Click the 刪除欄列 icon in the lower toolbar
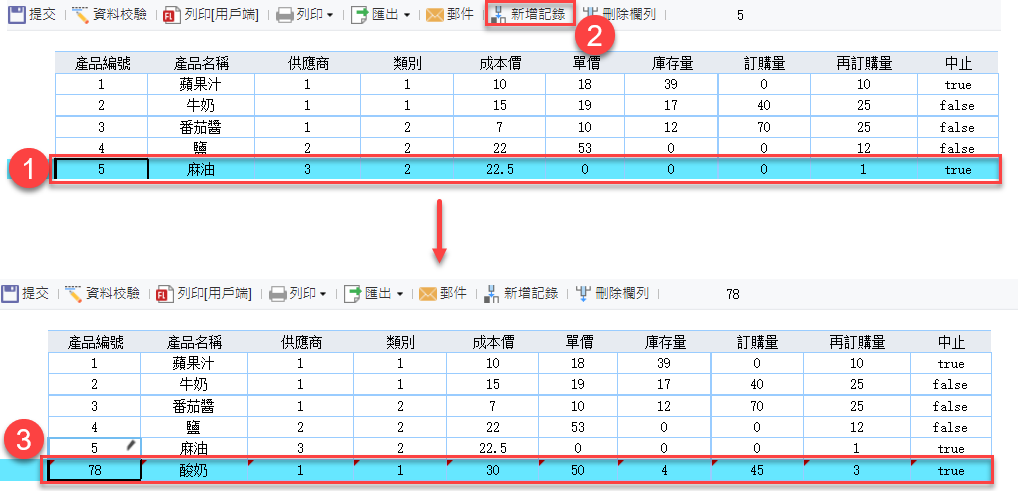The width and height of the screenshot is (1018, 491). 582,294
